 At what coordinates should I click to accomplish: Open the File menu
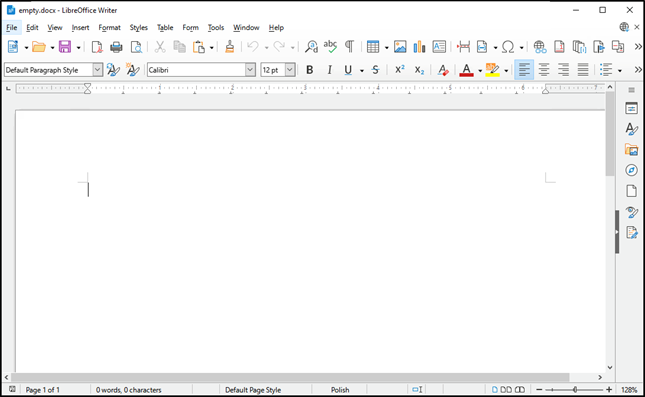click(x=12, y=28)
